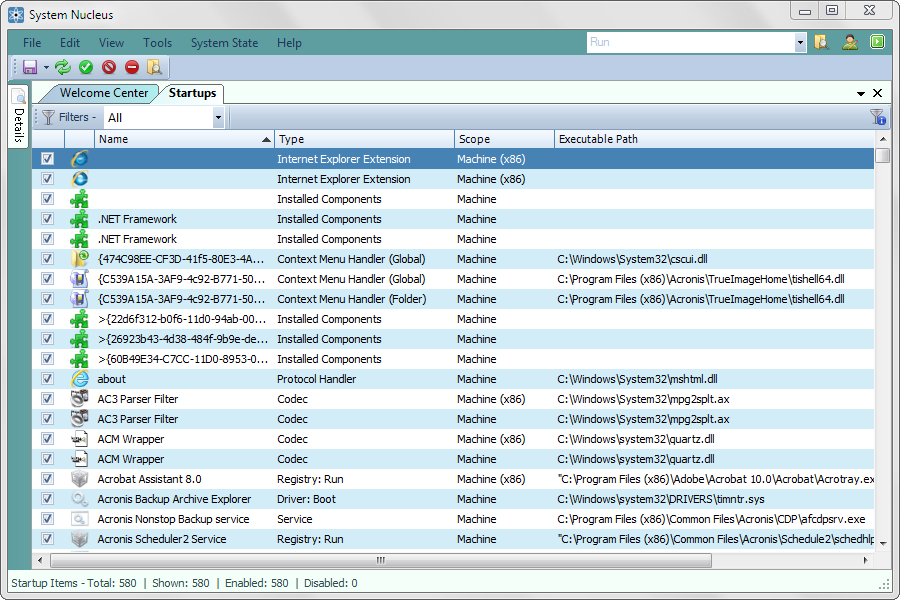This screenshot has height=600, width=900.
Task: Open the System State menu
Action: 224,43
